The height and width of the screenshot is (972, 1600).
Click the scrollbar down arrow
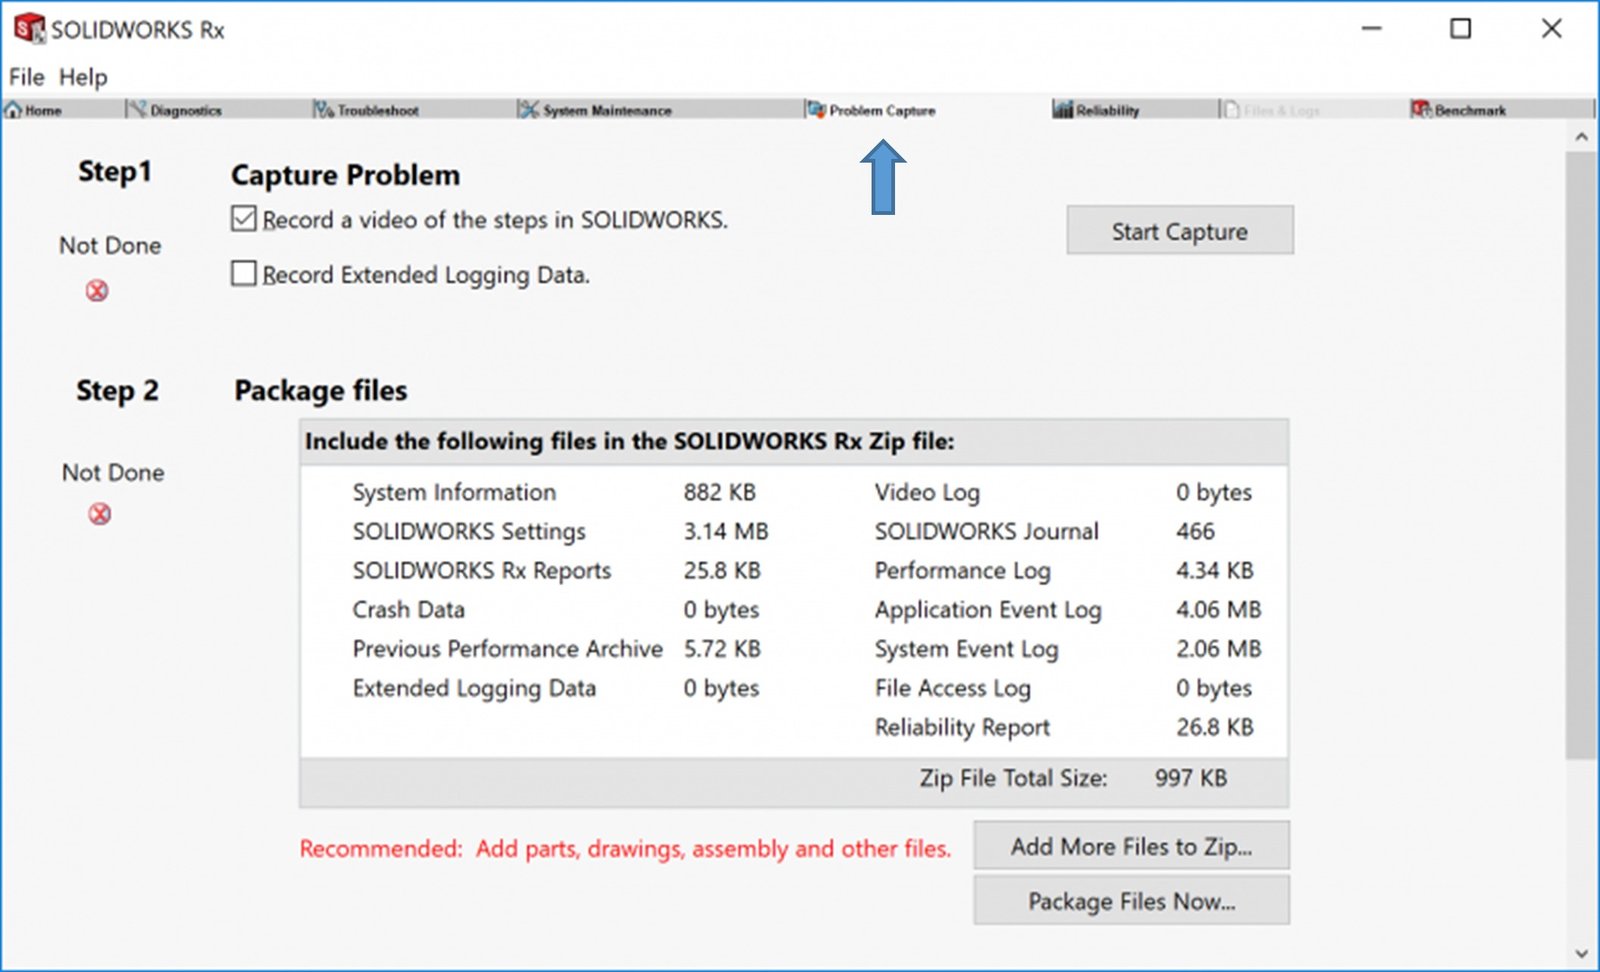pyautogui.click(x=1581, y=953)
